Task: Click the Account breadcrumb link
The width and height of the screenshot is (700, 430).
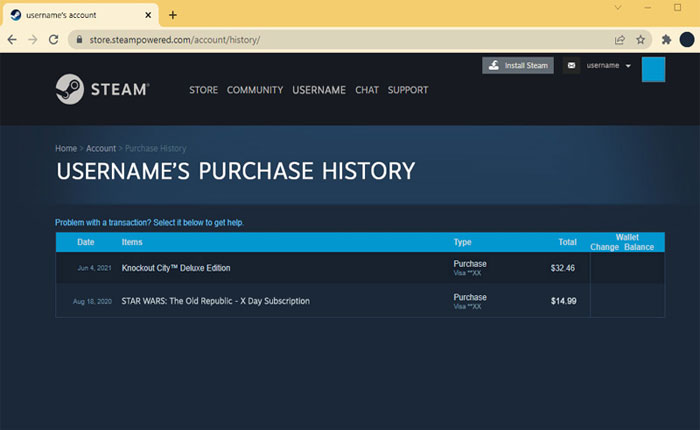Action: click(x=102, y=149)
